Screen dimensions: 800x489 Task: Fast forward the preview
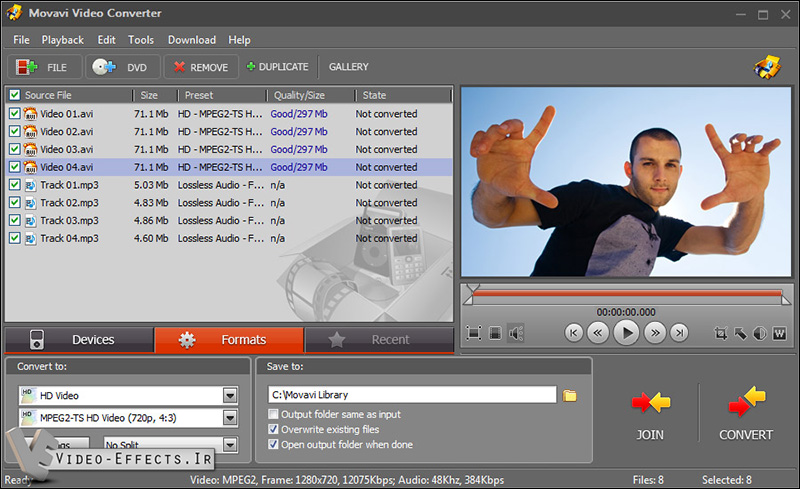655,333
